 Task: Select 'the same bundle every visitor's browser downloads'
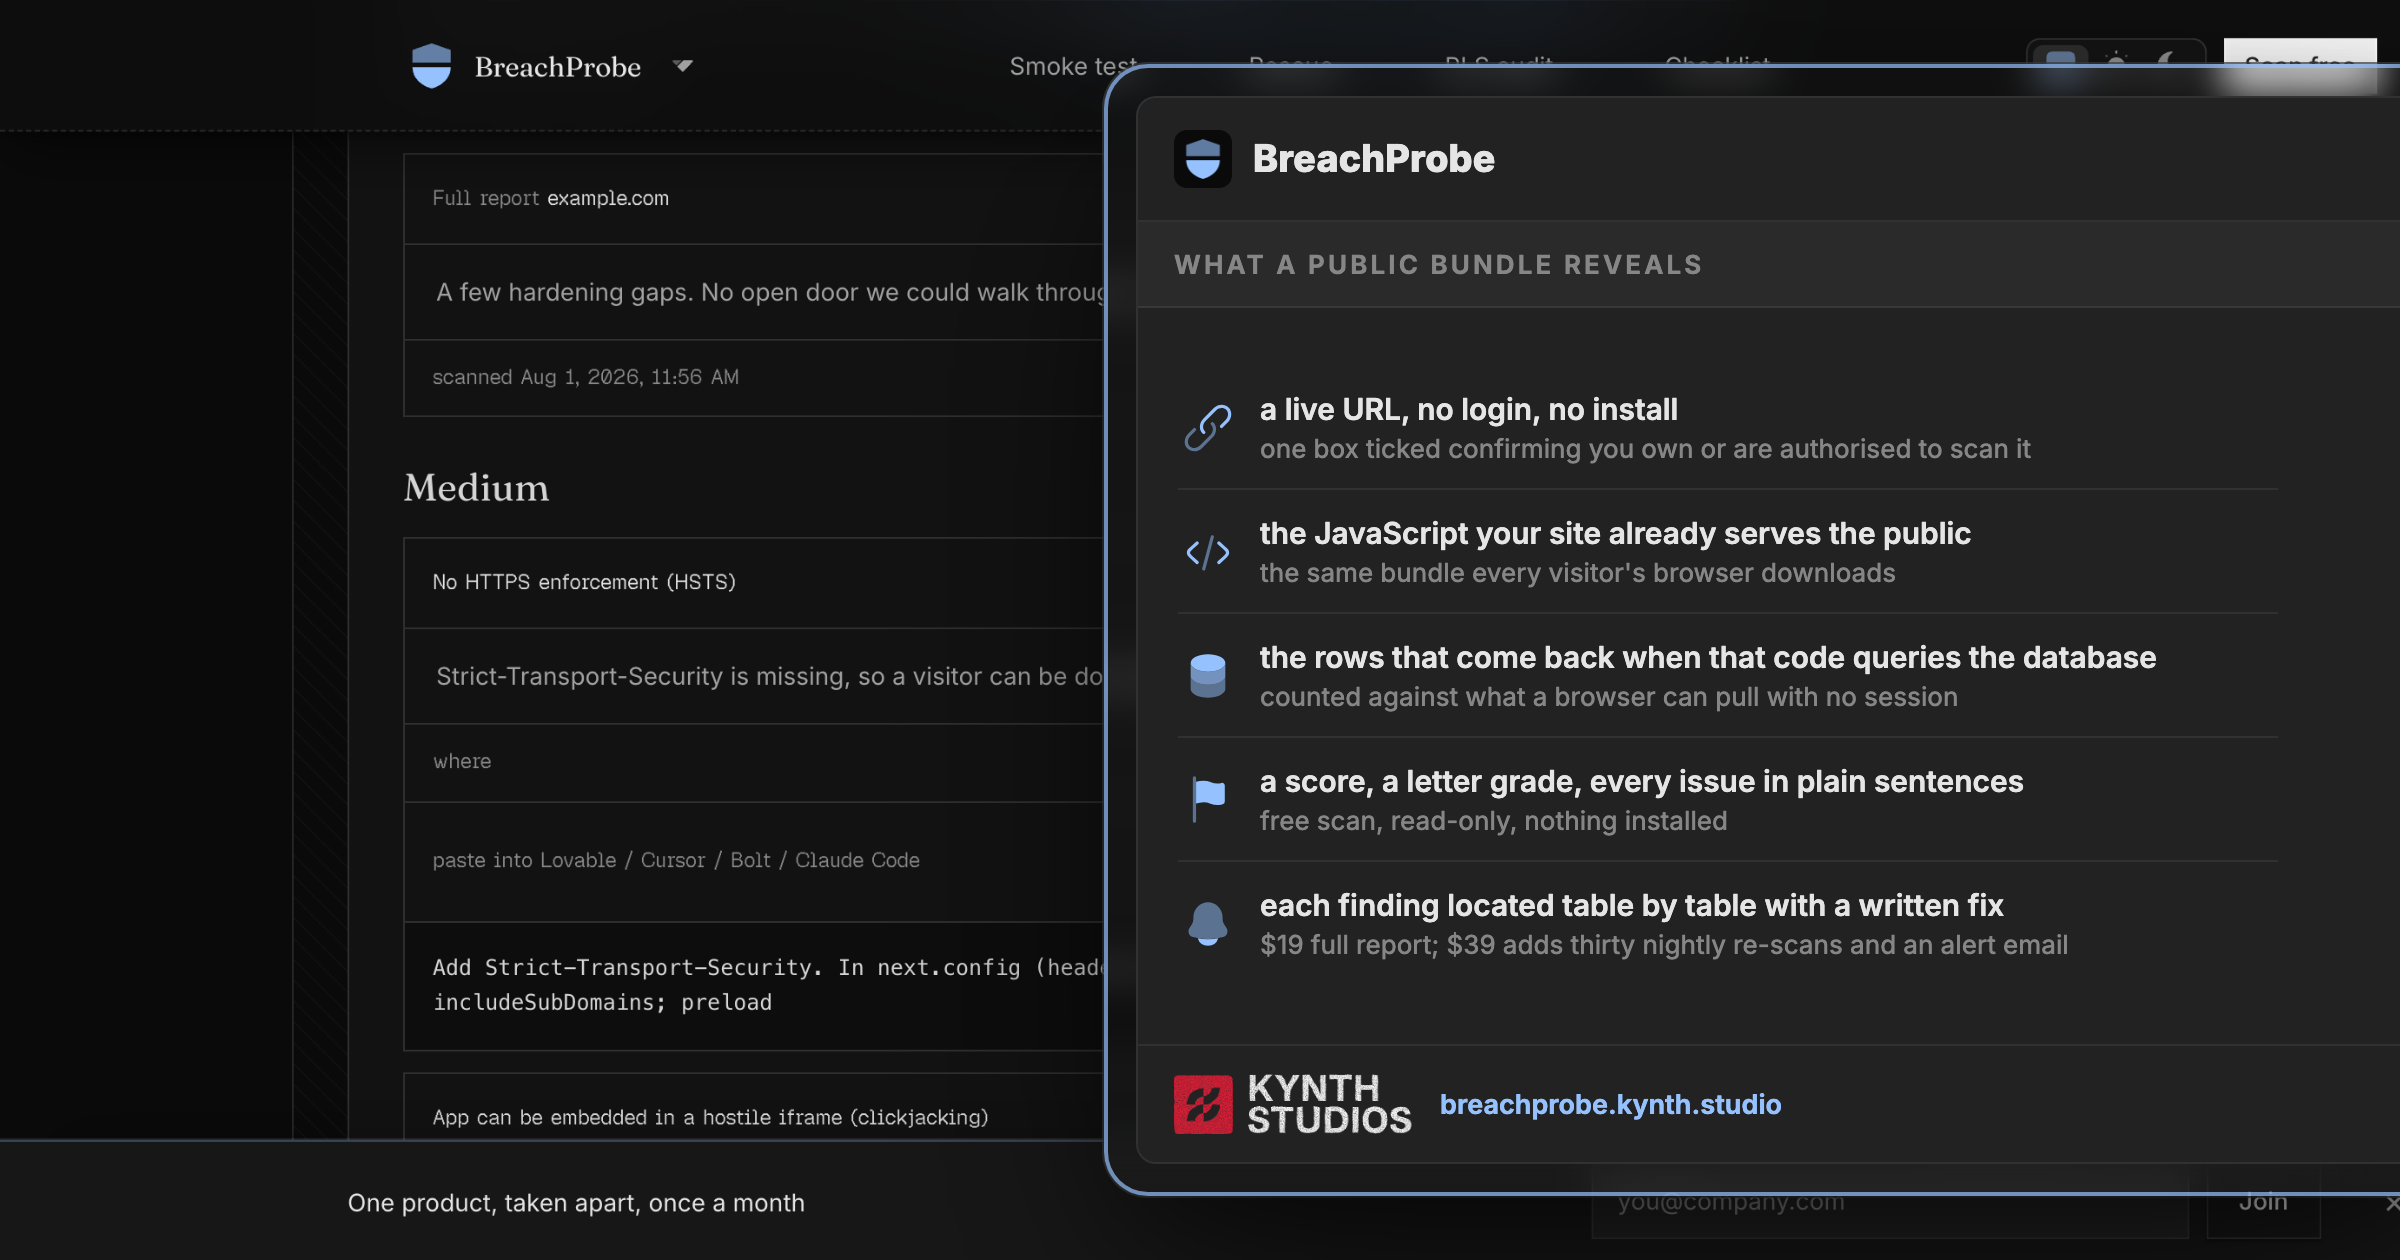point(1577,573)
